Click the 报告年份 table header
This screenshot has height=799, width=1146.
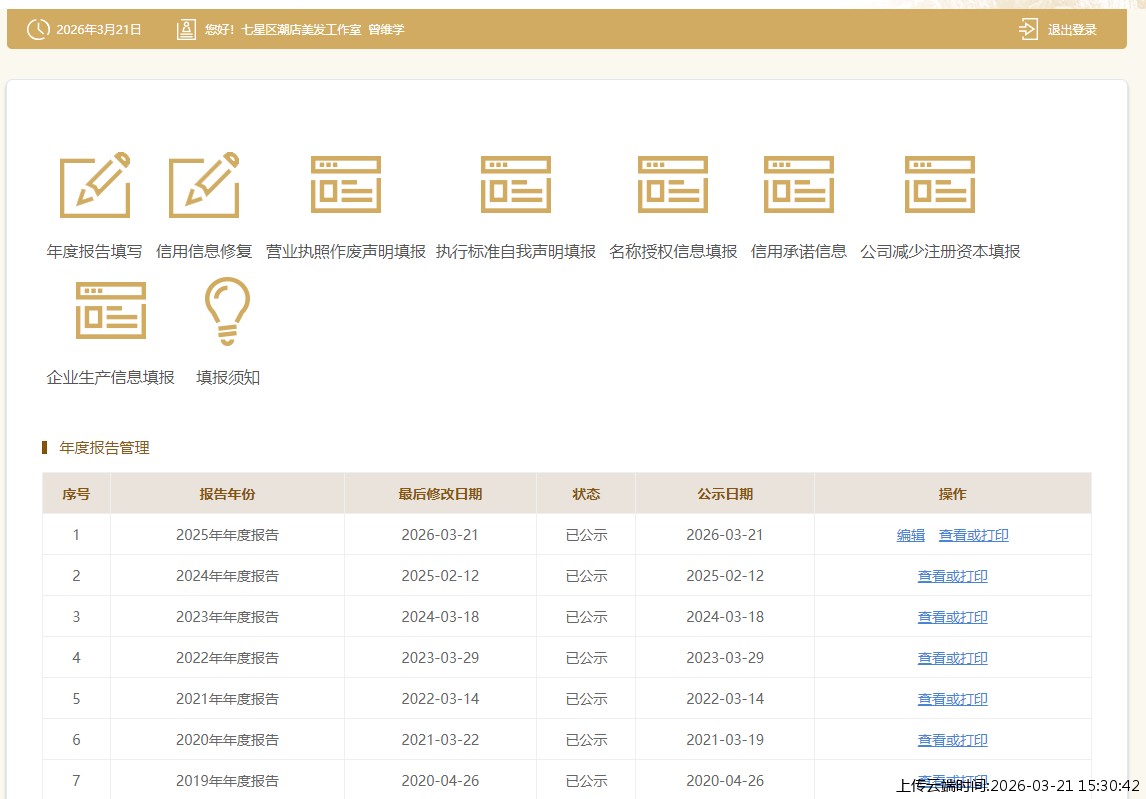point(227,493)
